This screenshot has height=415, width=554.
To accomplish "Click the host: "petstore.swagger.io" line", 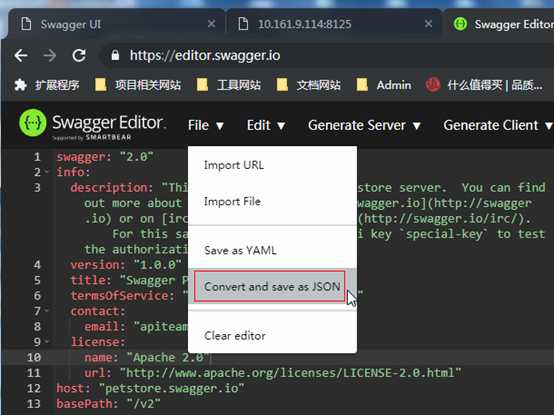I will pos(150,388).
